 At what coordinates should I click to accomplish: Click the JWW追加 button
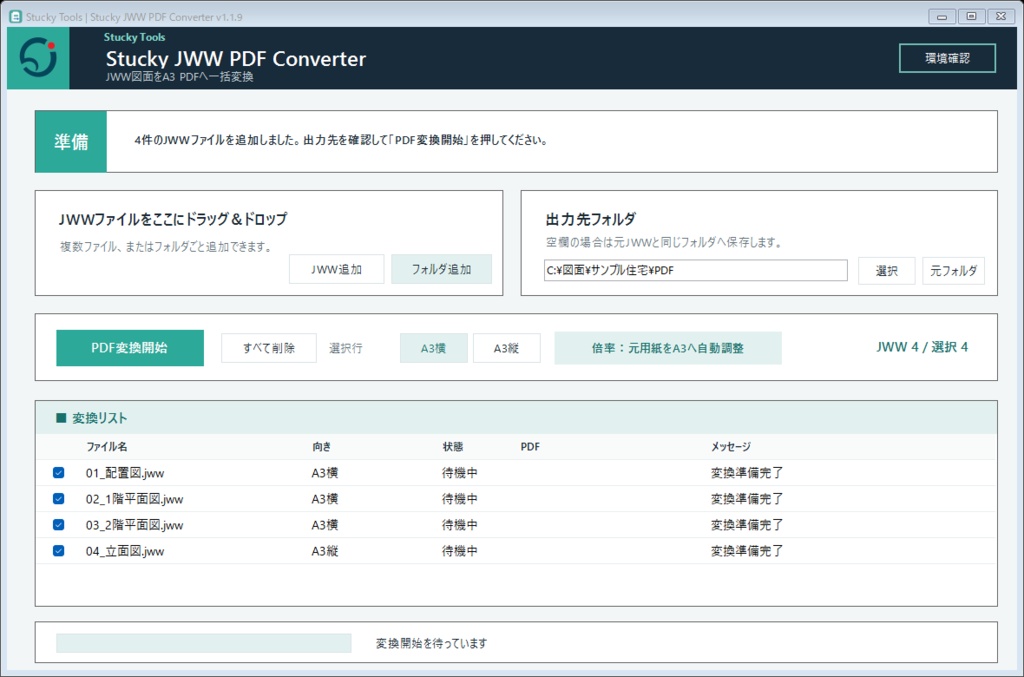pyautogui.click(x=336, y=269)
